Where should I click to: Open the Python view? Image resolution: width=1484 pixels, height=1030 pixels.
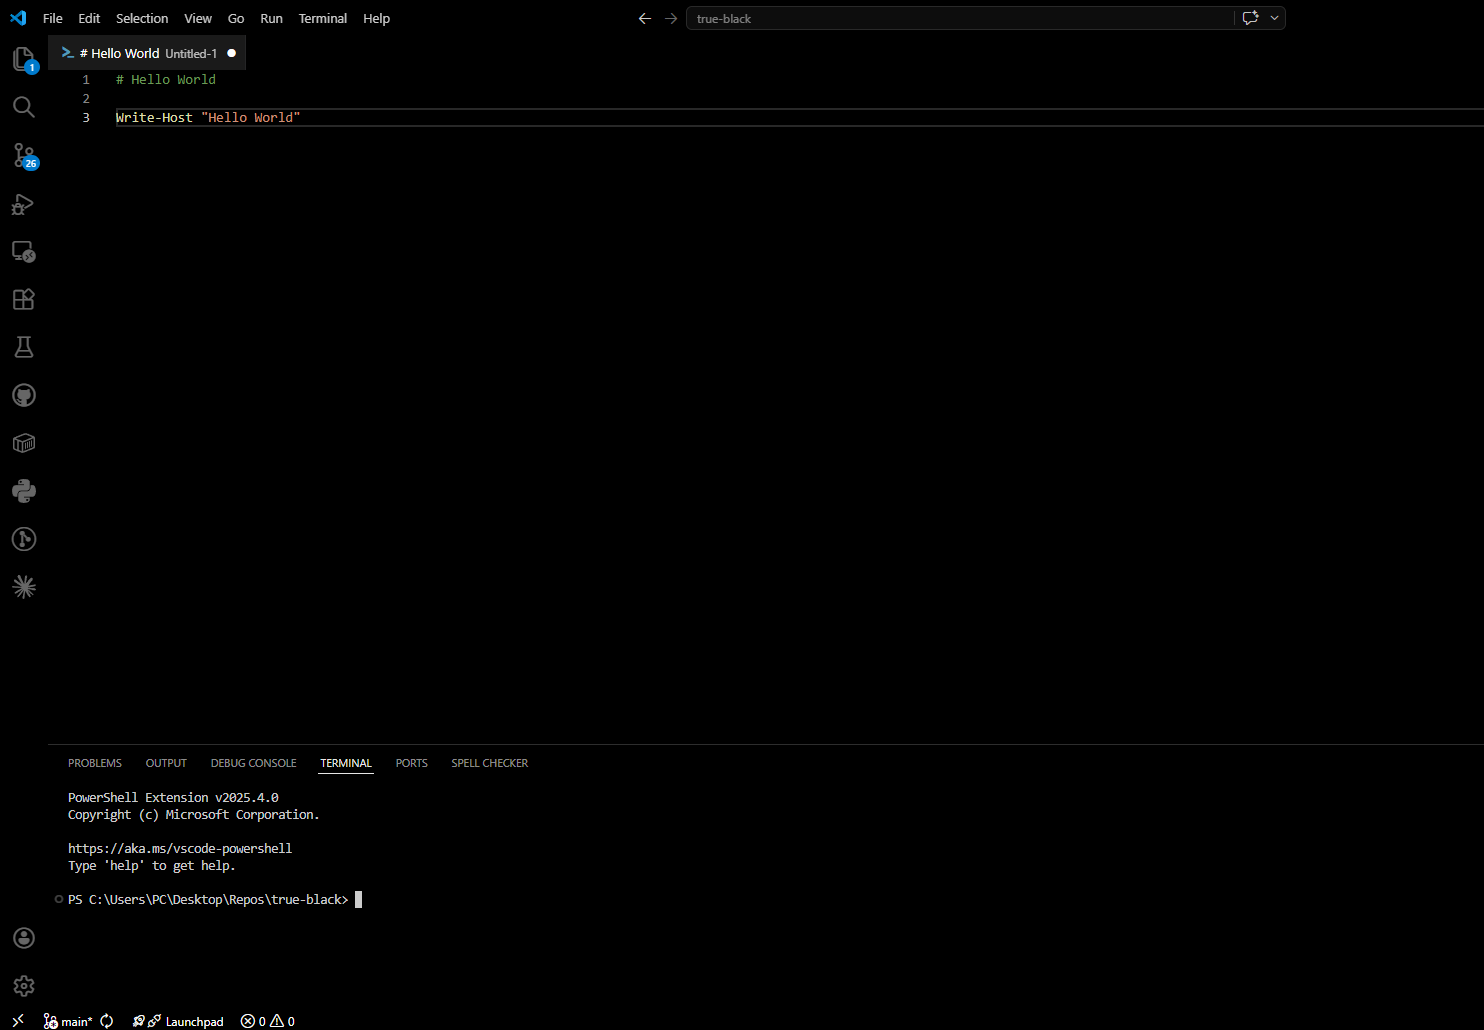(x=24, y=491)
